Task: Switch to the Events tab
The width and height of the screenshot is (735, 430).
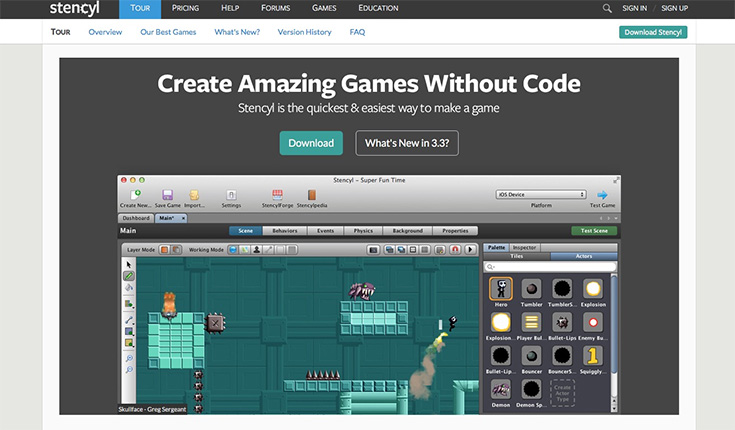Action: (325, 231)
